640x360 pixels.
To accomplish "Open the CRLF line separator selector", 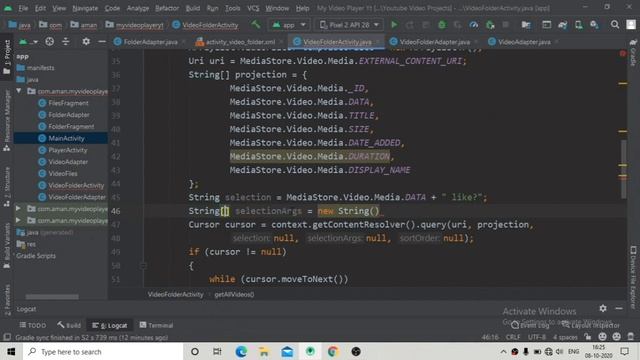I will 513,337.
